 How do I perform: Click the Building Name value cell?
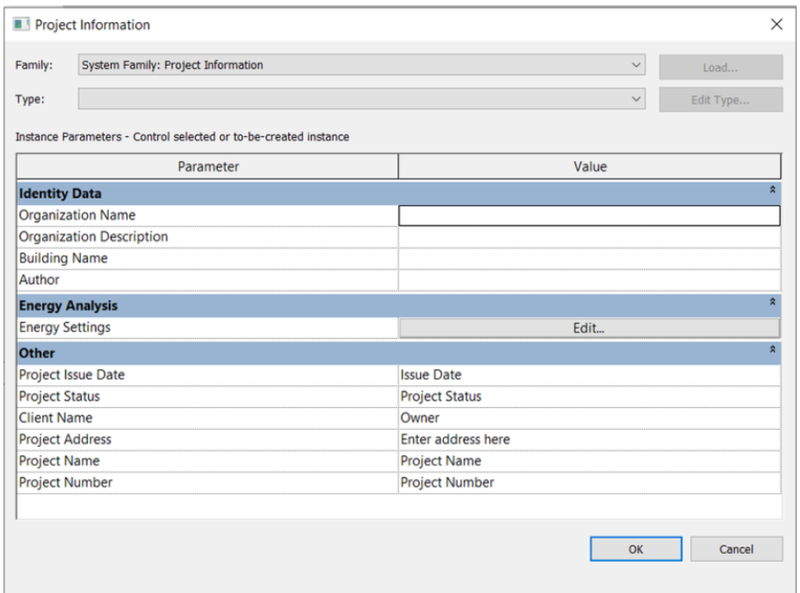589,259
